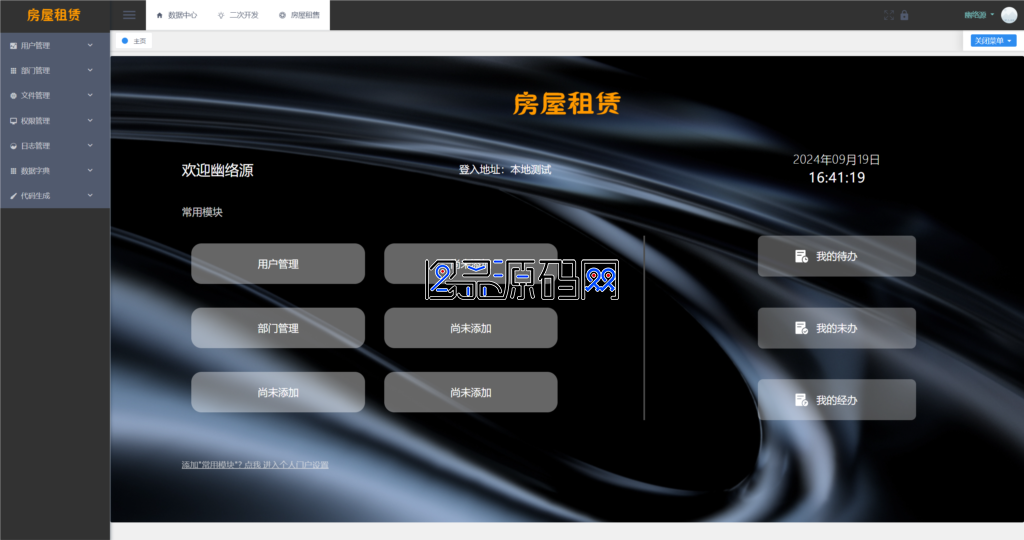Click the 文件管理 sidebar icon
The width and height of the screenshot is (1024, 540).
pyautogui.click(x=13, y=95)
